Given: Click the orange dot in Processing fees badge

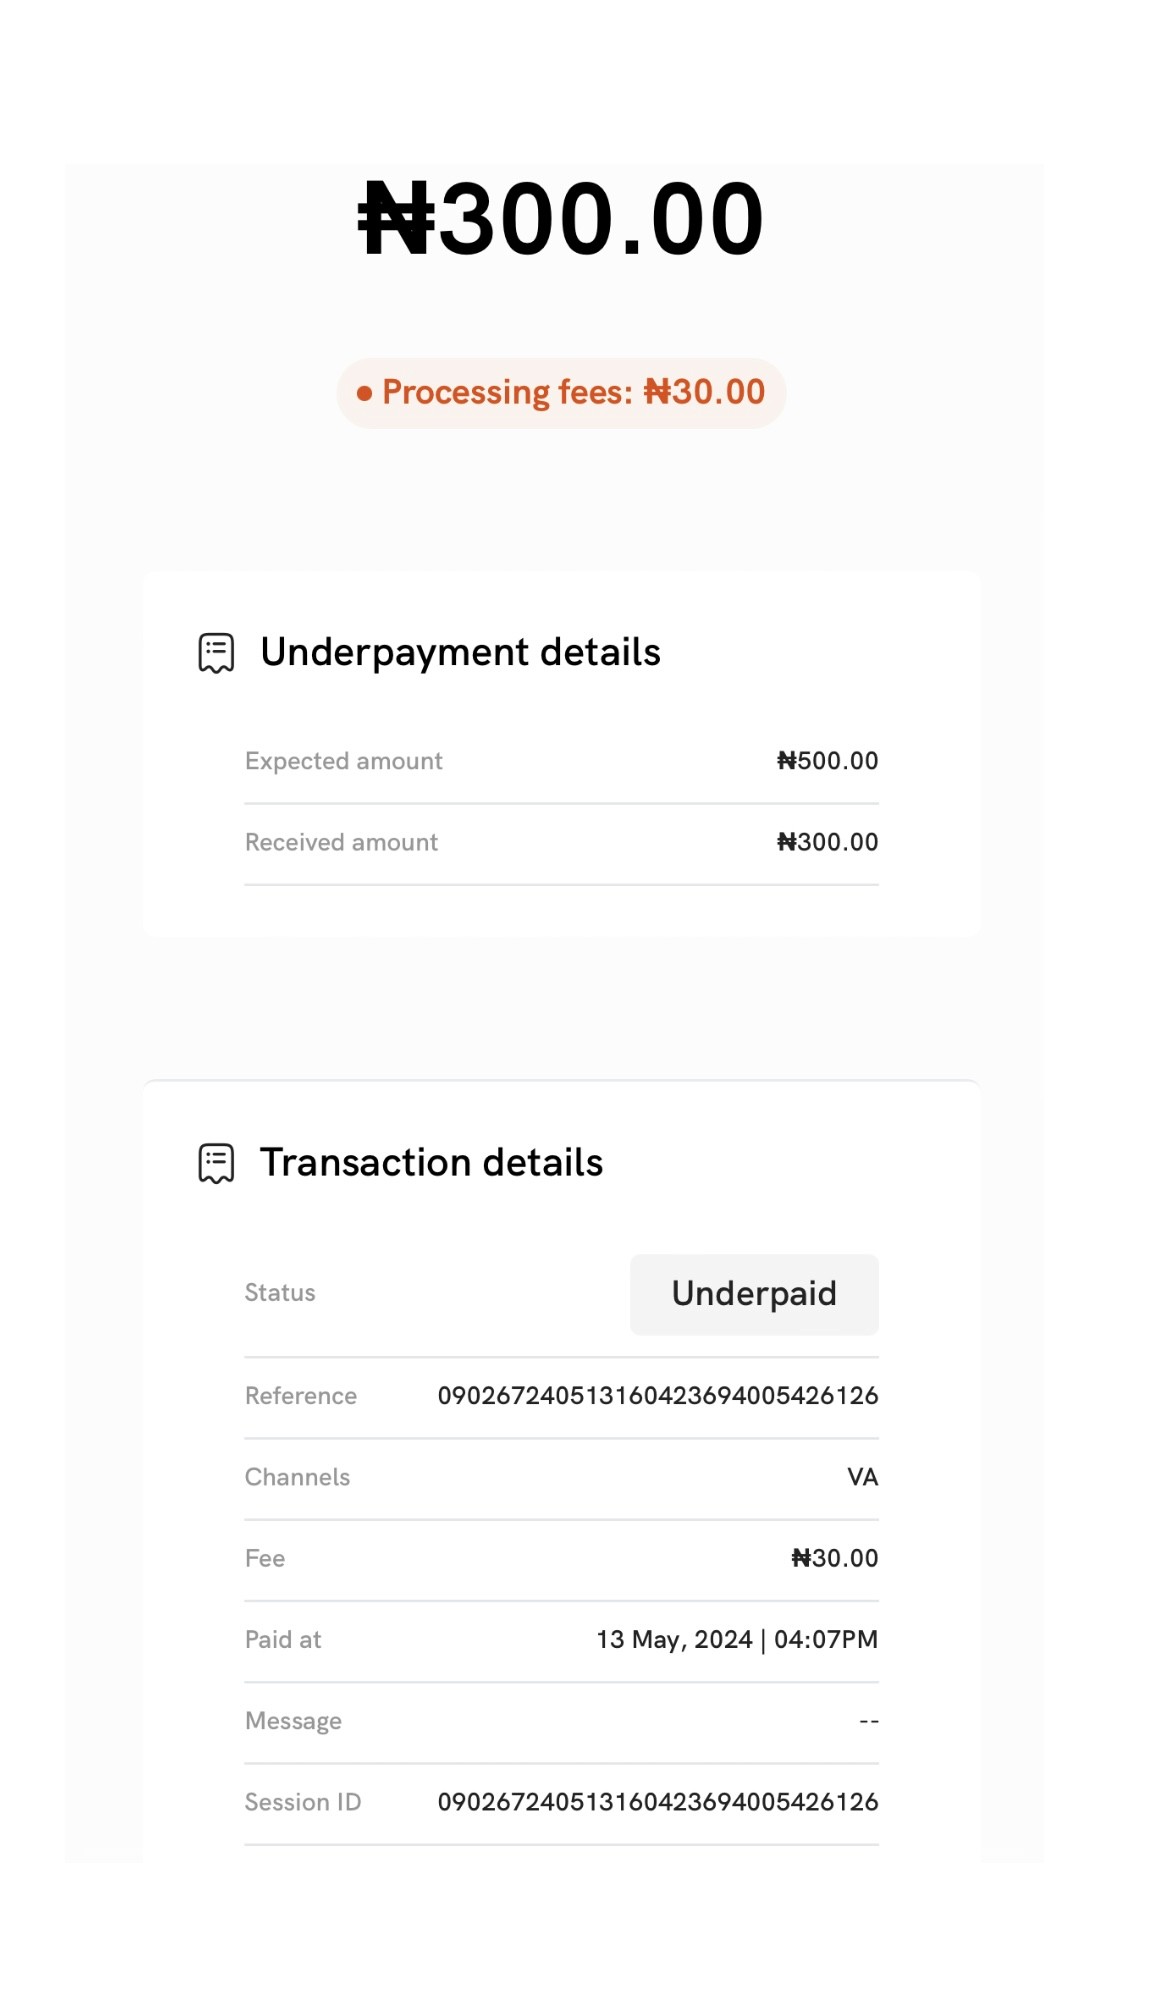Looking at the screenshot, I should (x=364, y=394).
